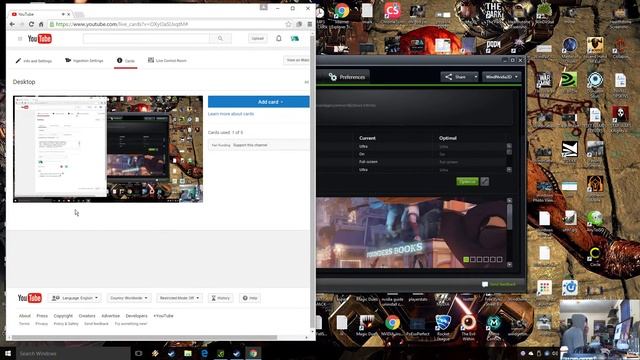Image resolution: width=640 pixels, height=360 pixels.
Task: Open Microsoft Edge from the taskbar
Action: point(204,353)
